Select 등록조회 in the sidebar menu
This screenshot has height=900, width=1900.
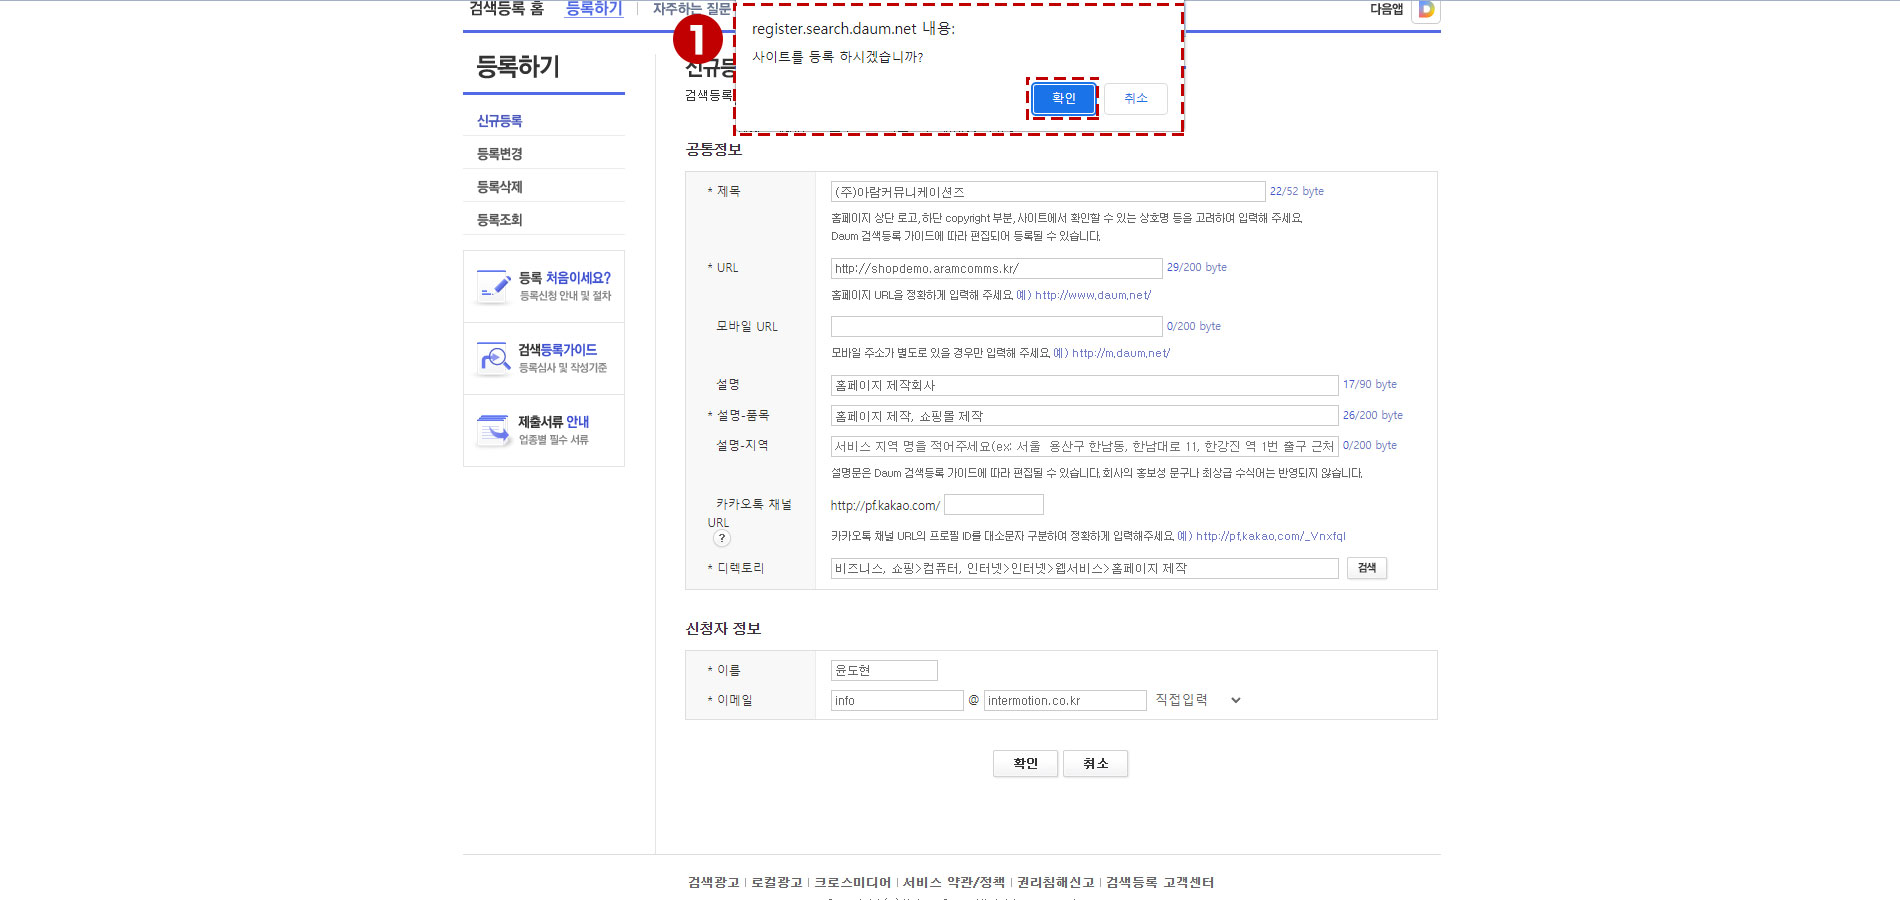(x=500, y=220)
